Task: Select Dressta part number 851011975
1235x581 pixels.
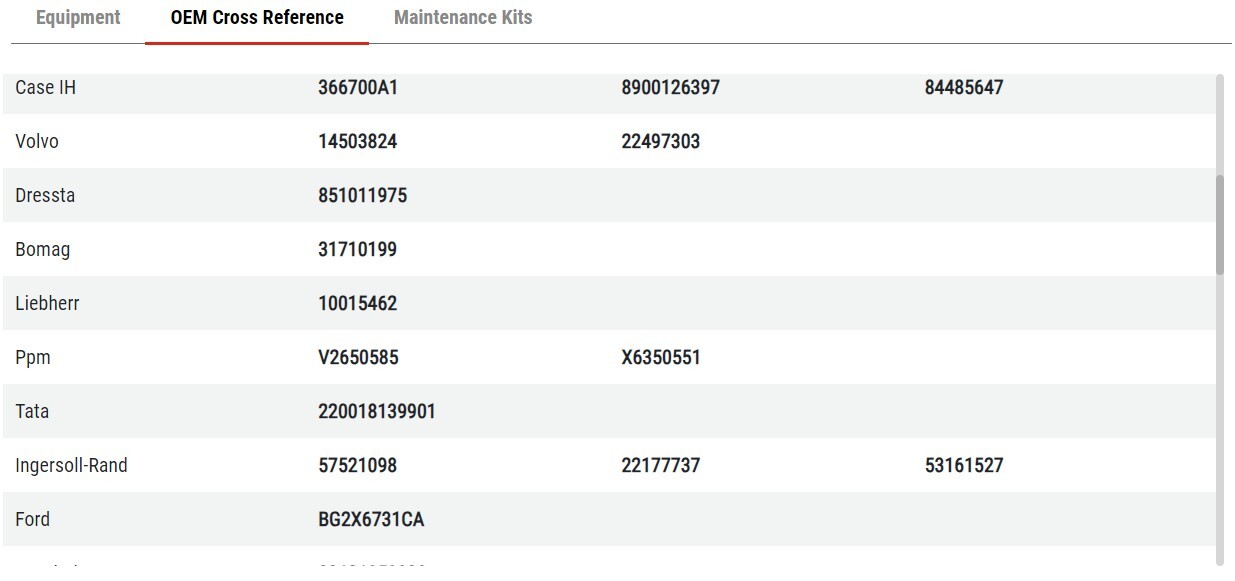Action: pyautogui.click(x=363, y=196)
